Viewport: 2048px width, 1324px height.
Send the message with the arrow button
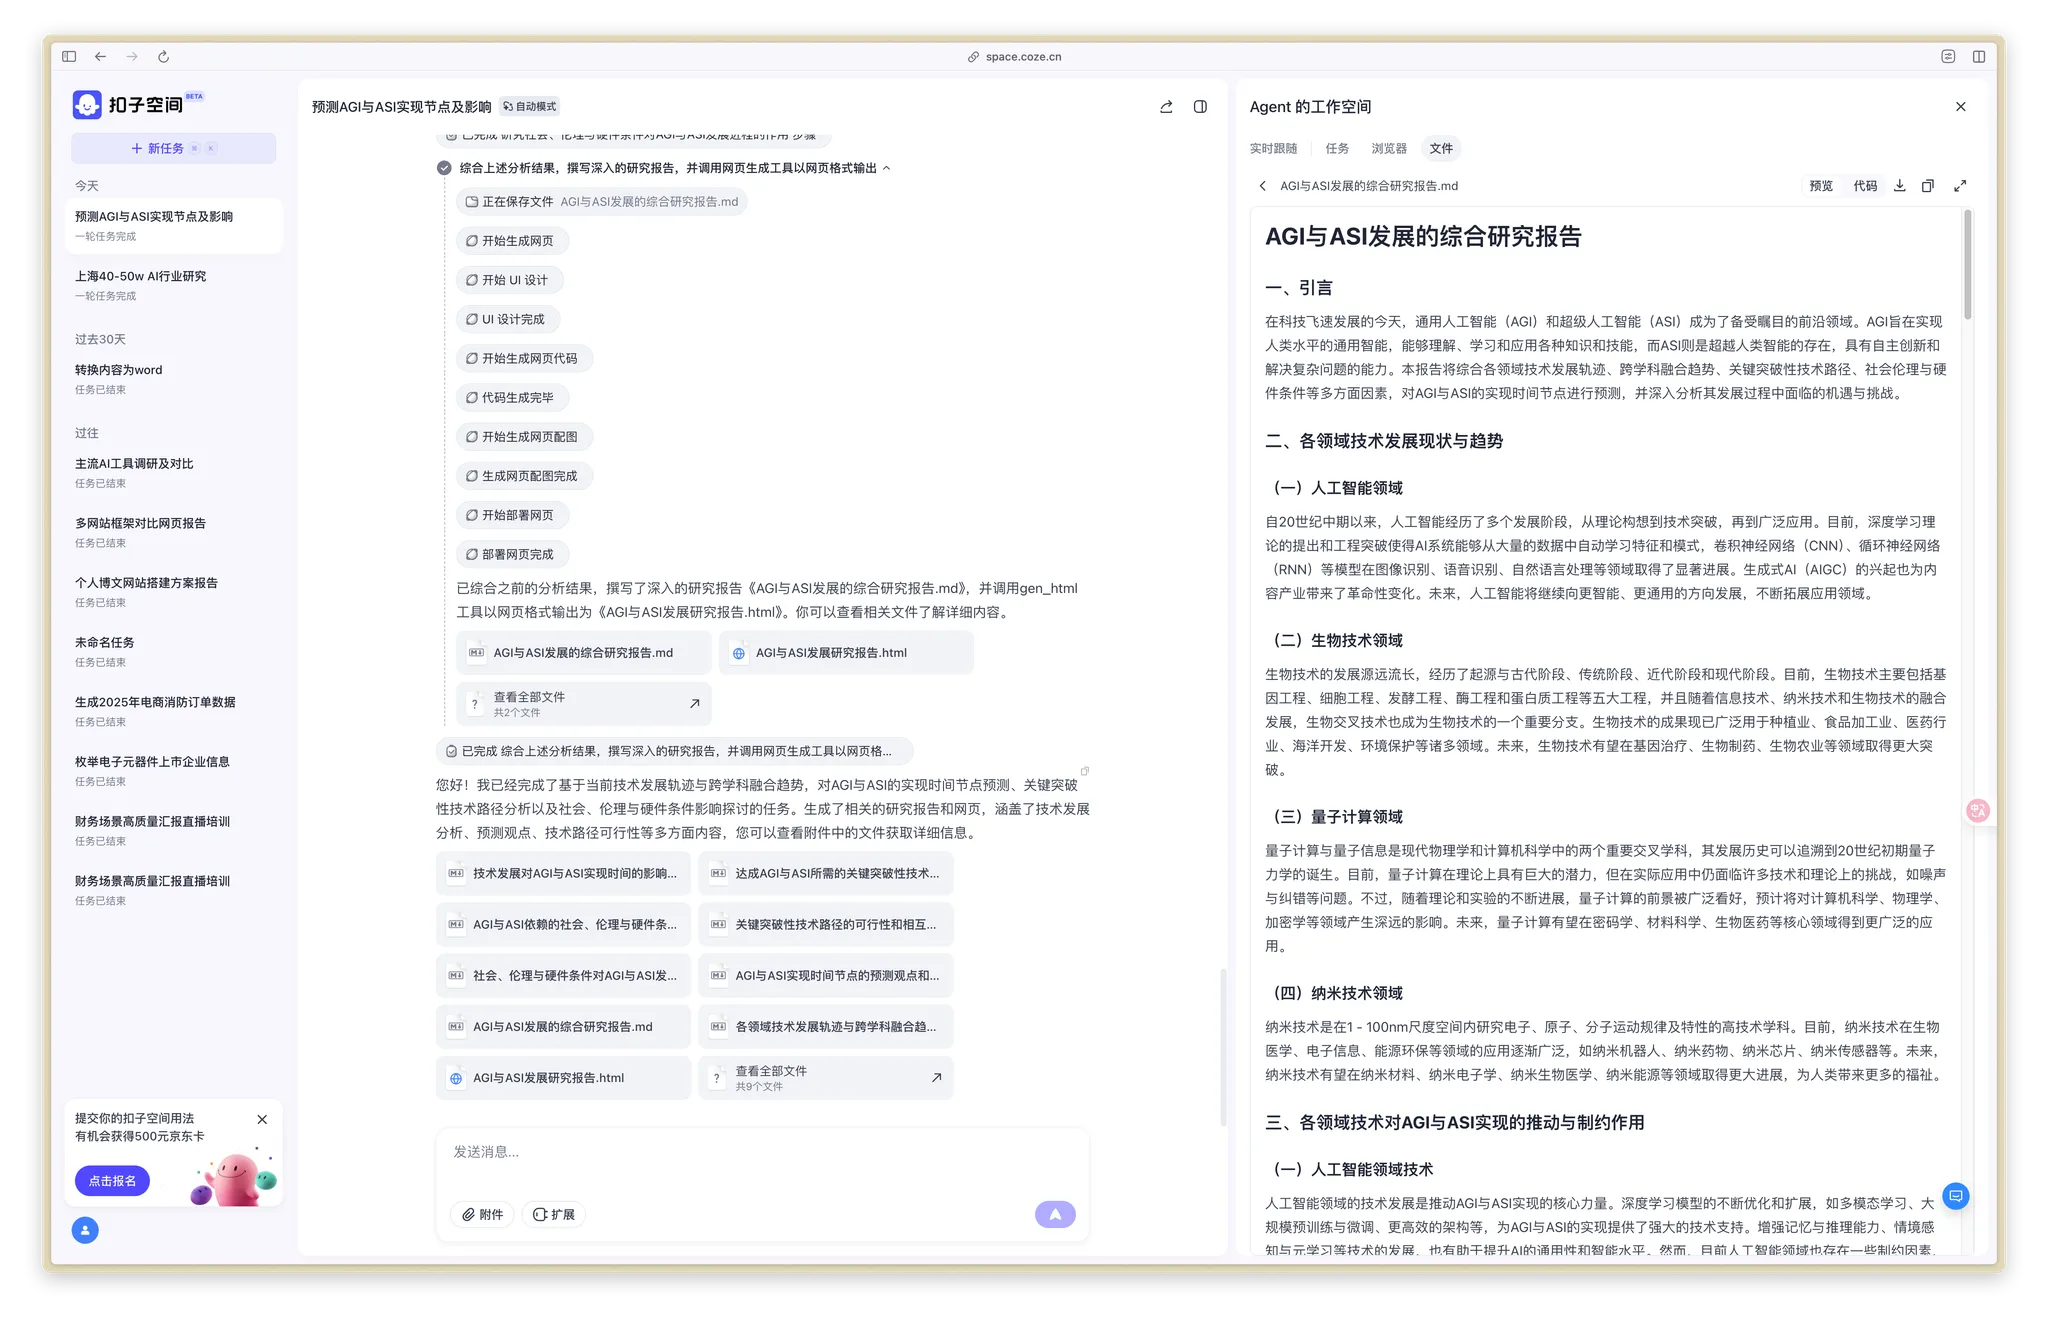[x=1055, y=1213]
